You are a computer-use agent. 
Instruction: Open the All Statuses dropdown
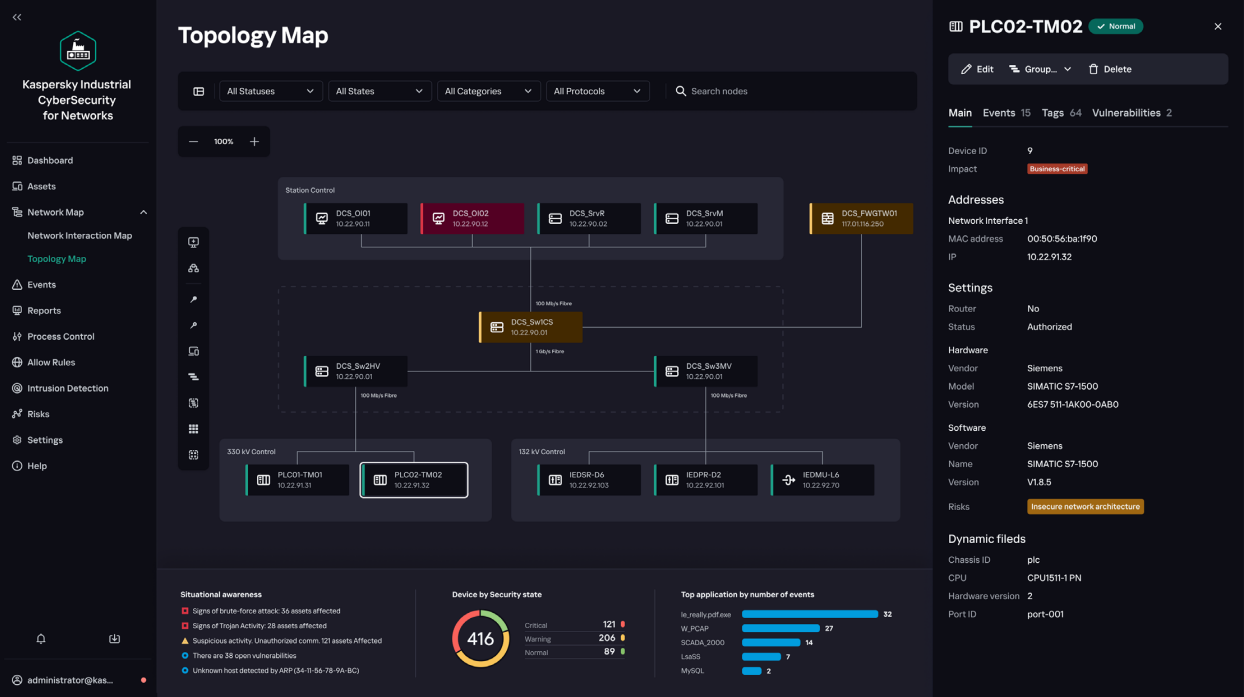coord(271,91)
